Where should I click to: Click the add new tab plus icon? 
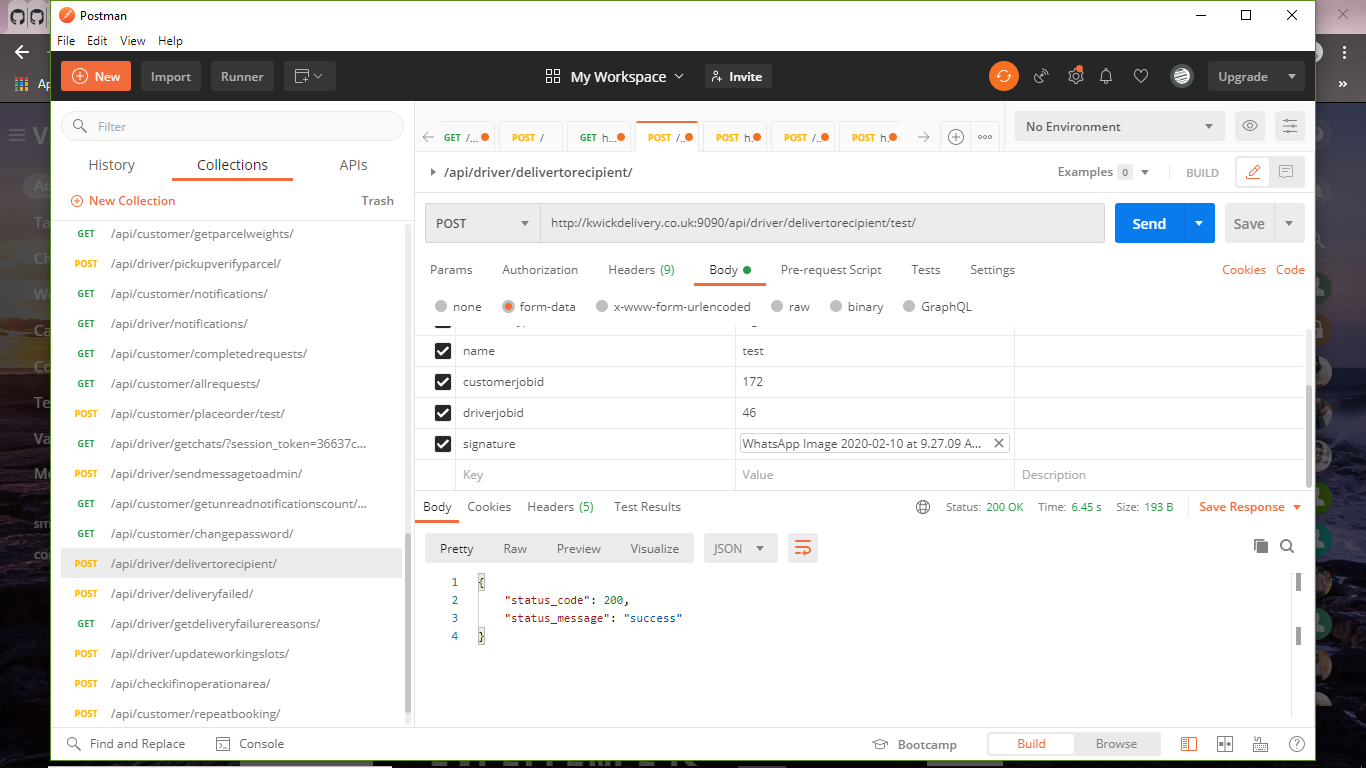tap(955, 137)
